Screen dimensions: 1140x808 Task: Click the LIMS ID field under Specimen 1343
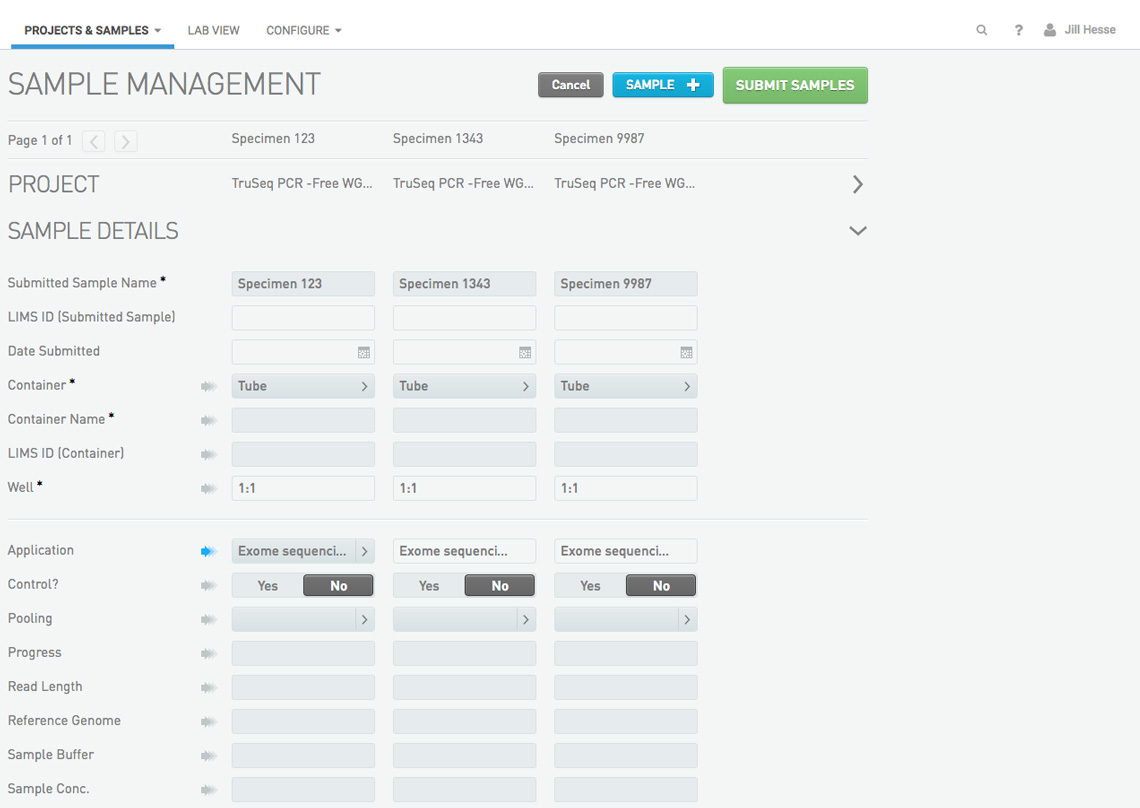(464, 317)
